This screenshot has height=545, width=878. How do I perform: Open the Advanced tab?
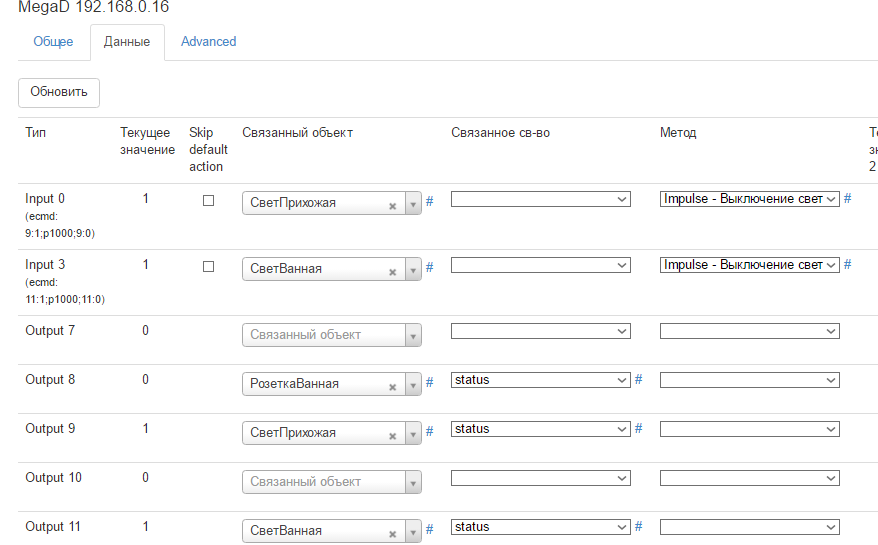(x=208, y=42)
